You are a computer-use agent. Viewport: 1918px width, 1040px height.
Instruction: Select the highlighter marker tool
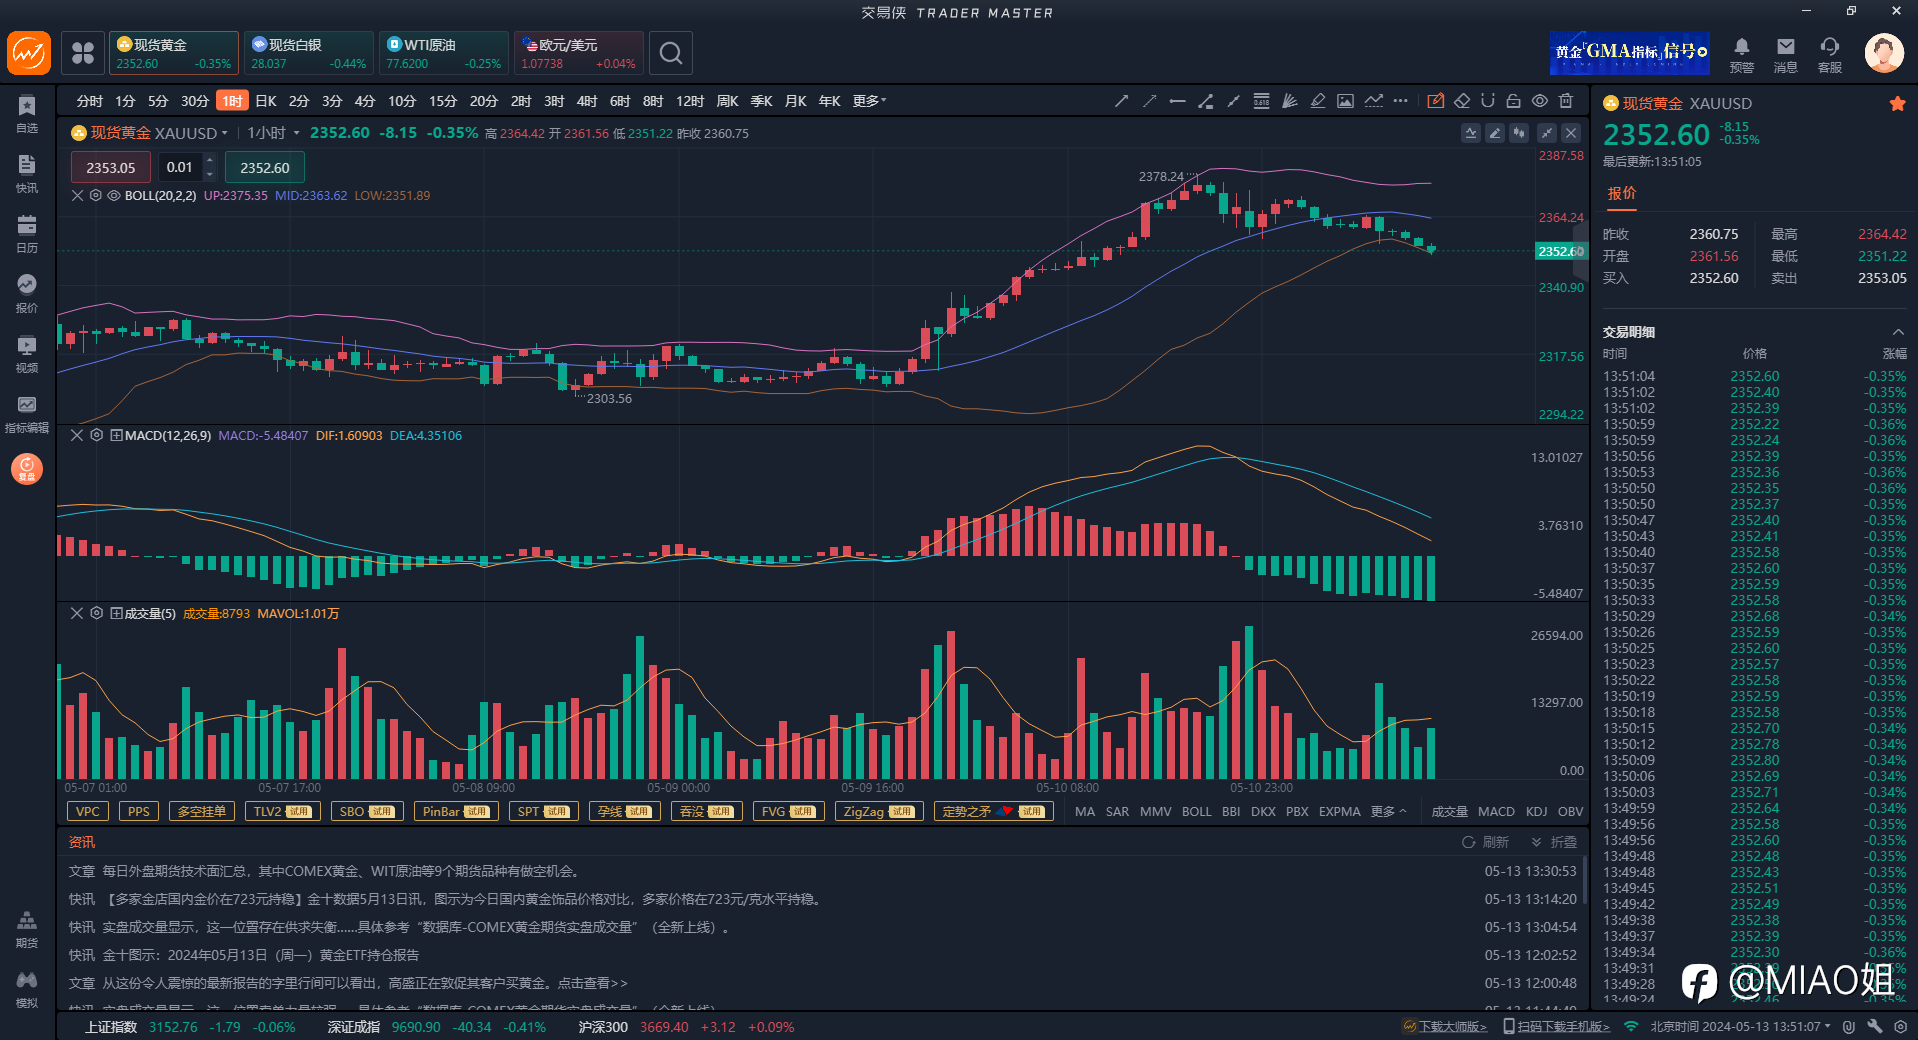(x=1317, y=101)
